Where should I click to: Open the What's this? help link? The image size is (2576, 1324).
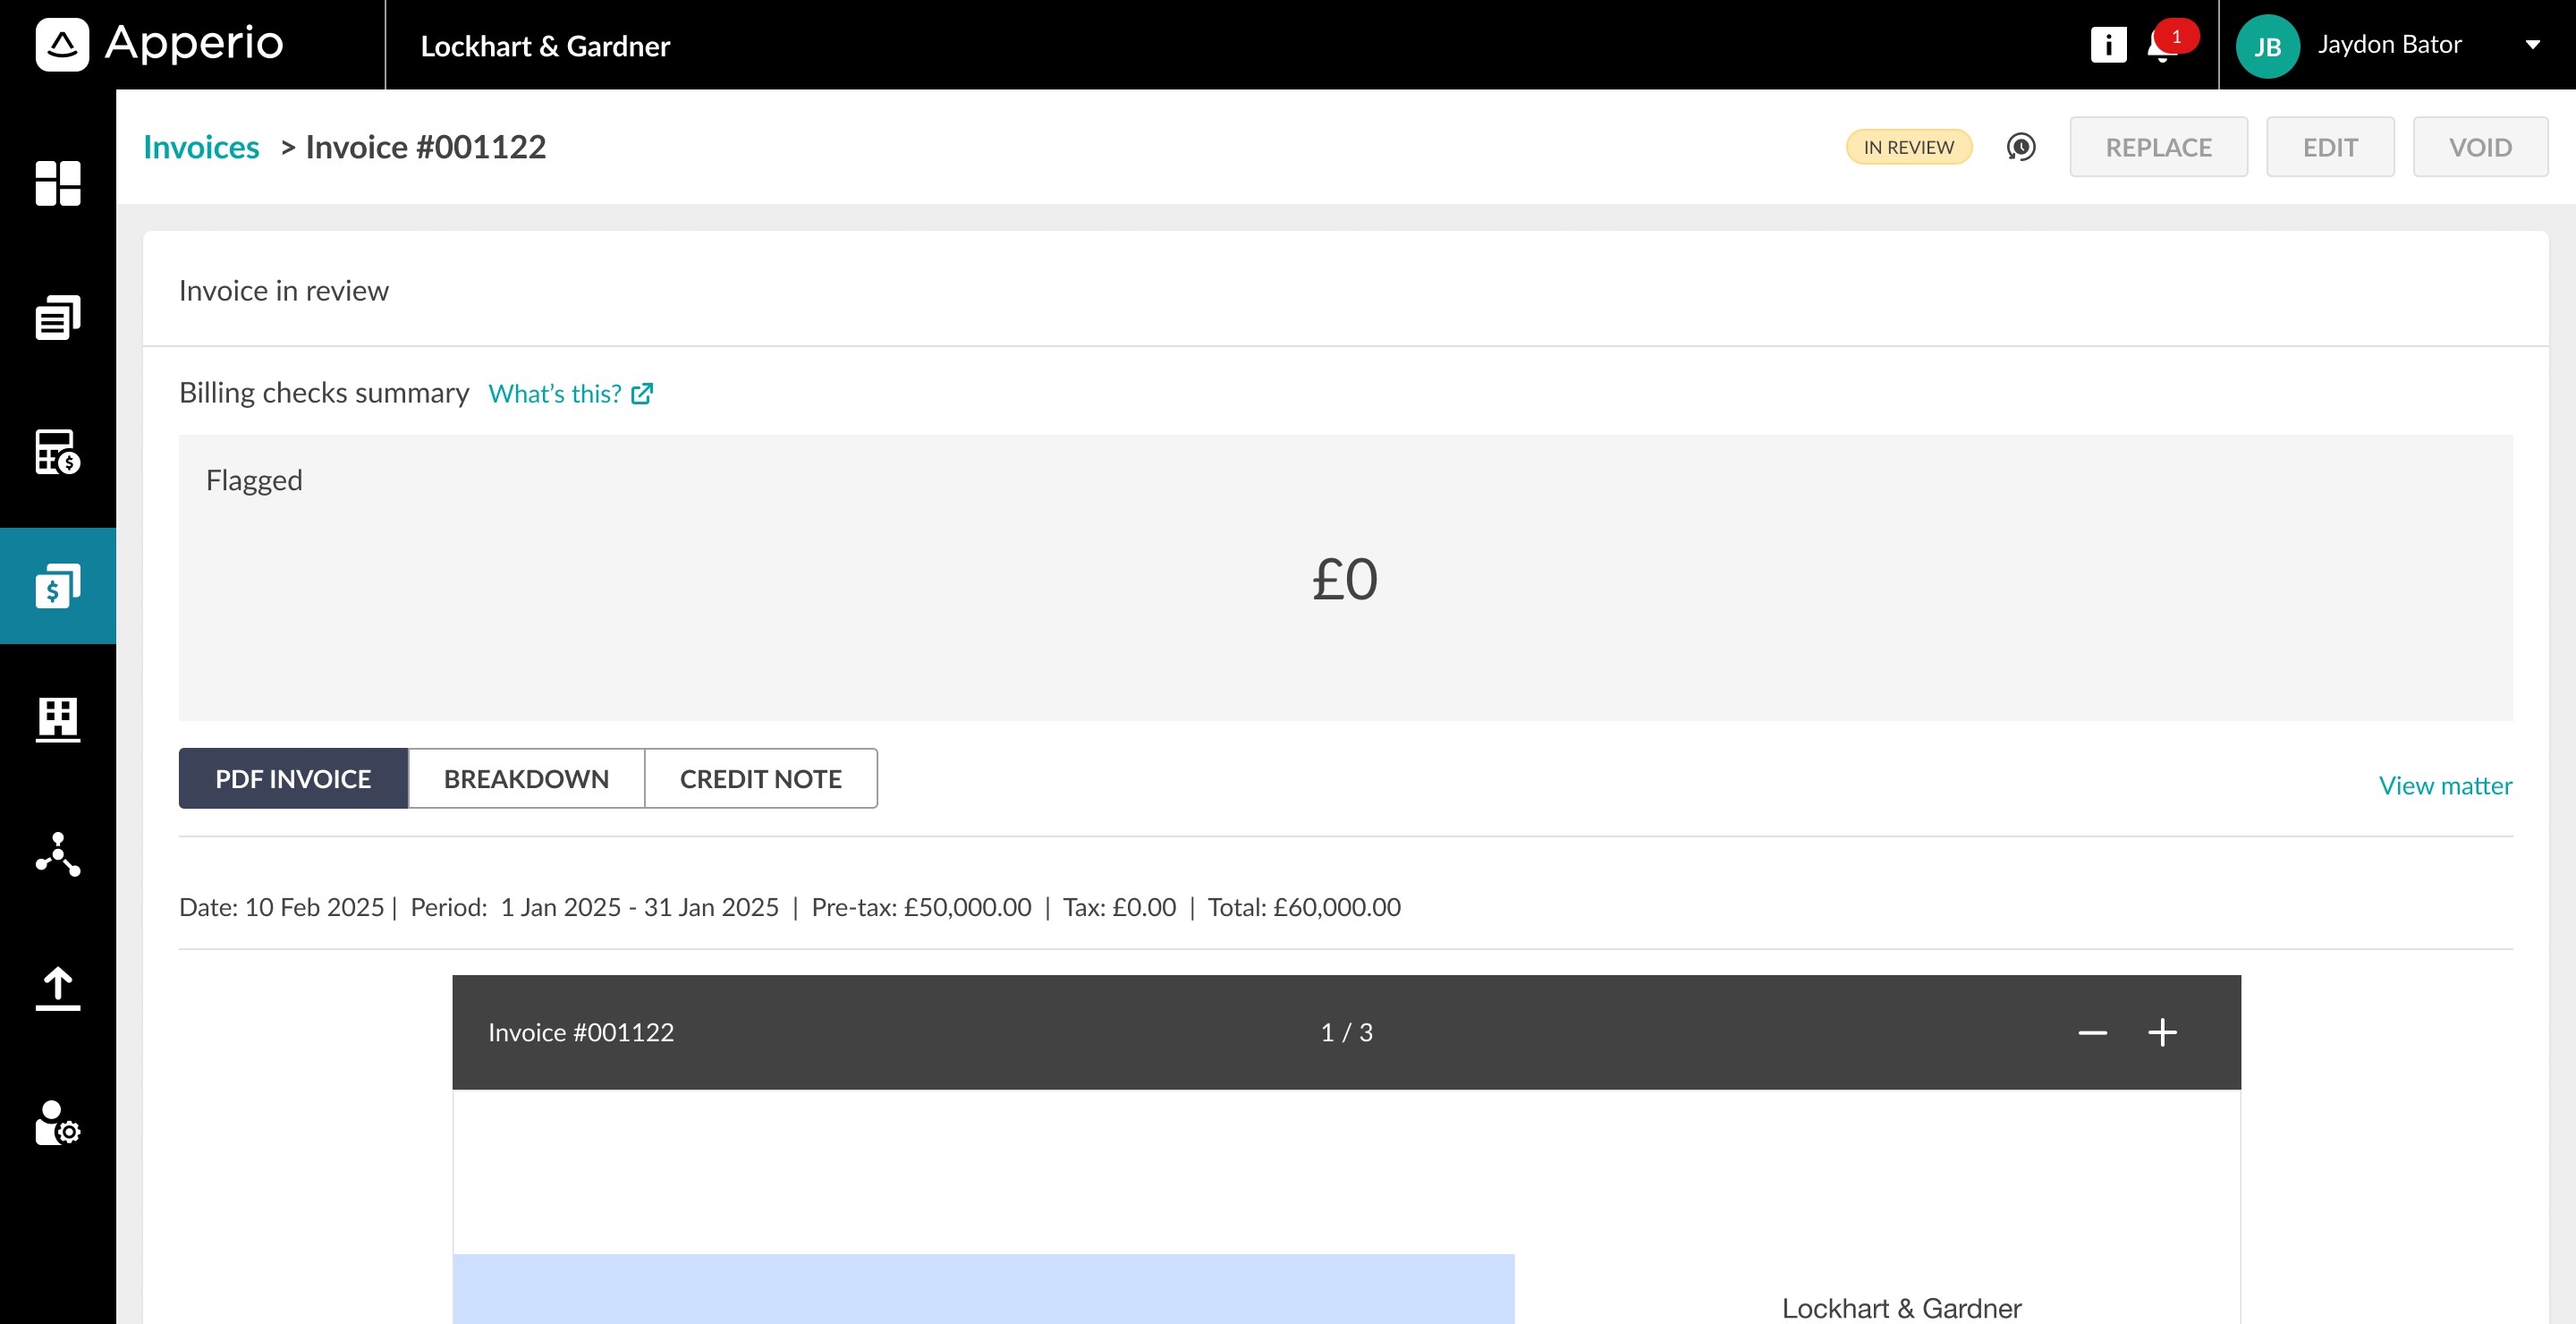(x=570, y=394)
